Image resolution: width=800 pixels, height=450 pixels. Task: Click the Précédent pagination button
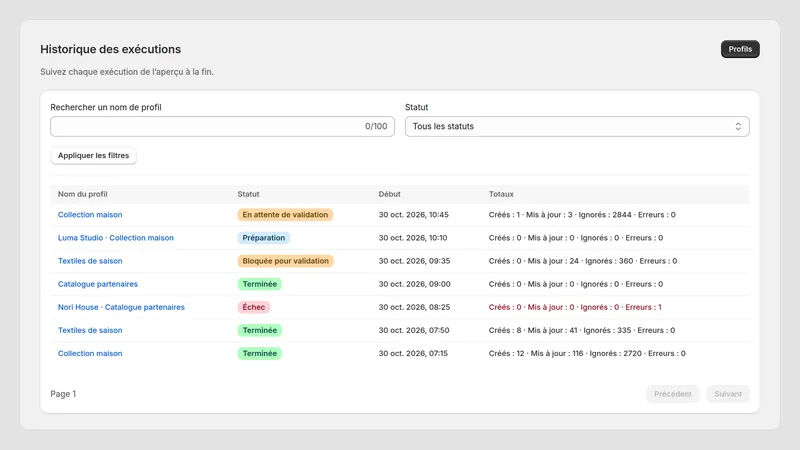[x=672, y=394]
